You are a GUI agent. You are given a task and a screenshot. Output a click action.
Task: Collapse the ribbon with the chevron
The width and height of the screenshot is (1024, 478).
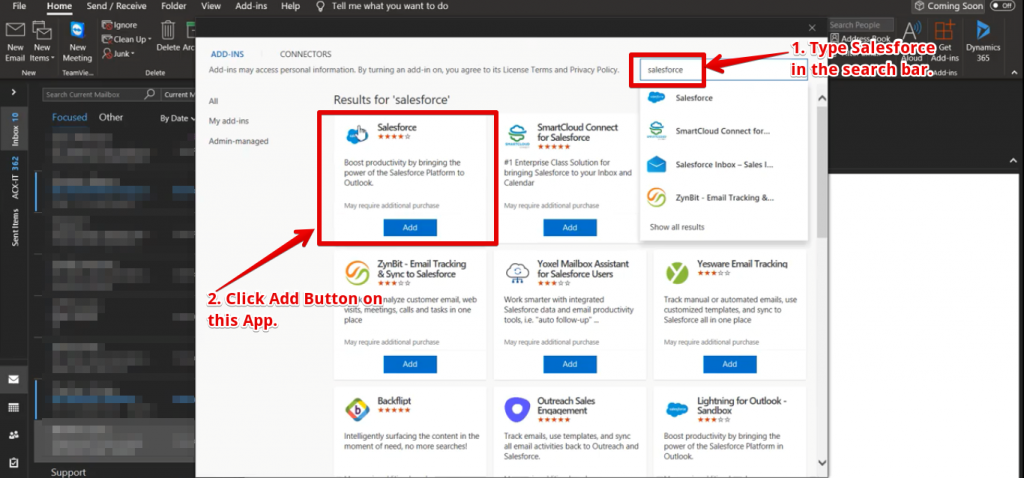click(x=1014, y=72)
